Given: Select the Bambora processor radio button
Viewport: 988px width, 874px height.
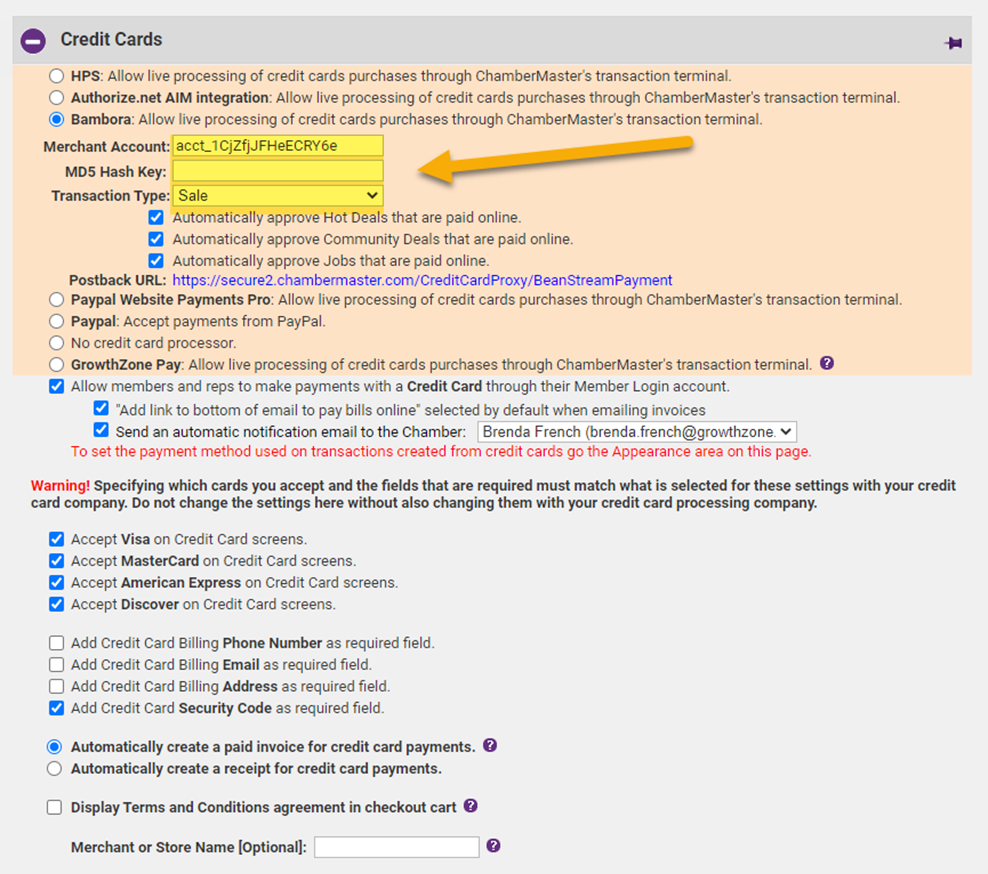Looking at the screenshot, I should pos(57,119).
